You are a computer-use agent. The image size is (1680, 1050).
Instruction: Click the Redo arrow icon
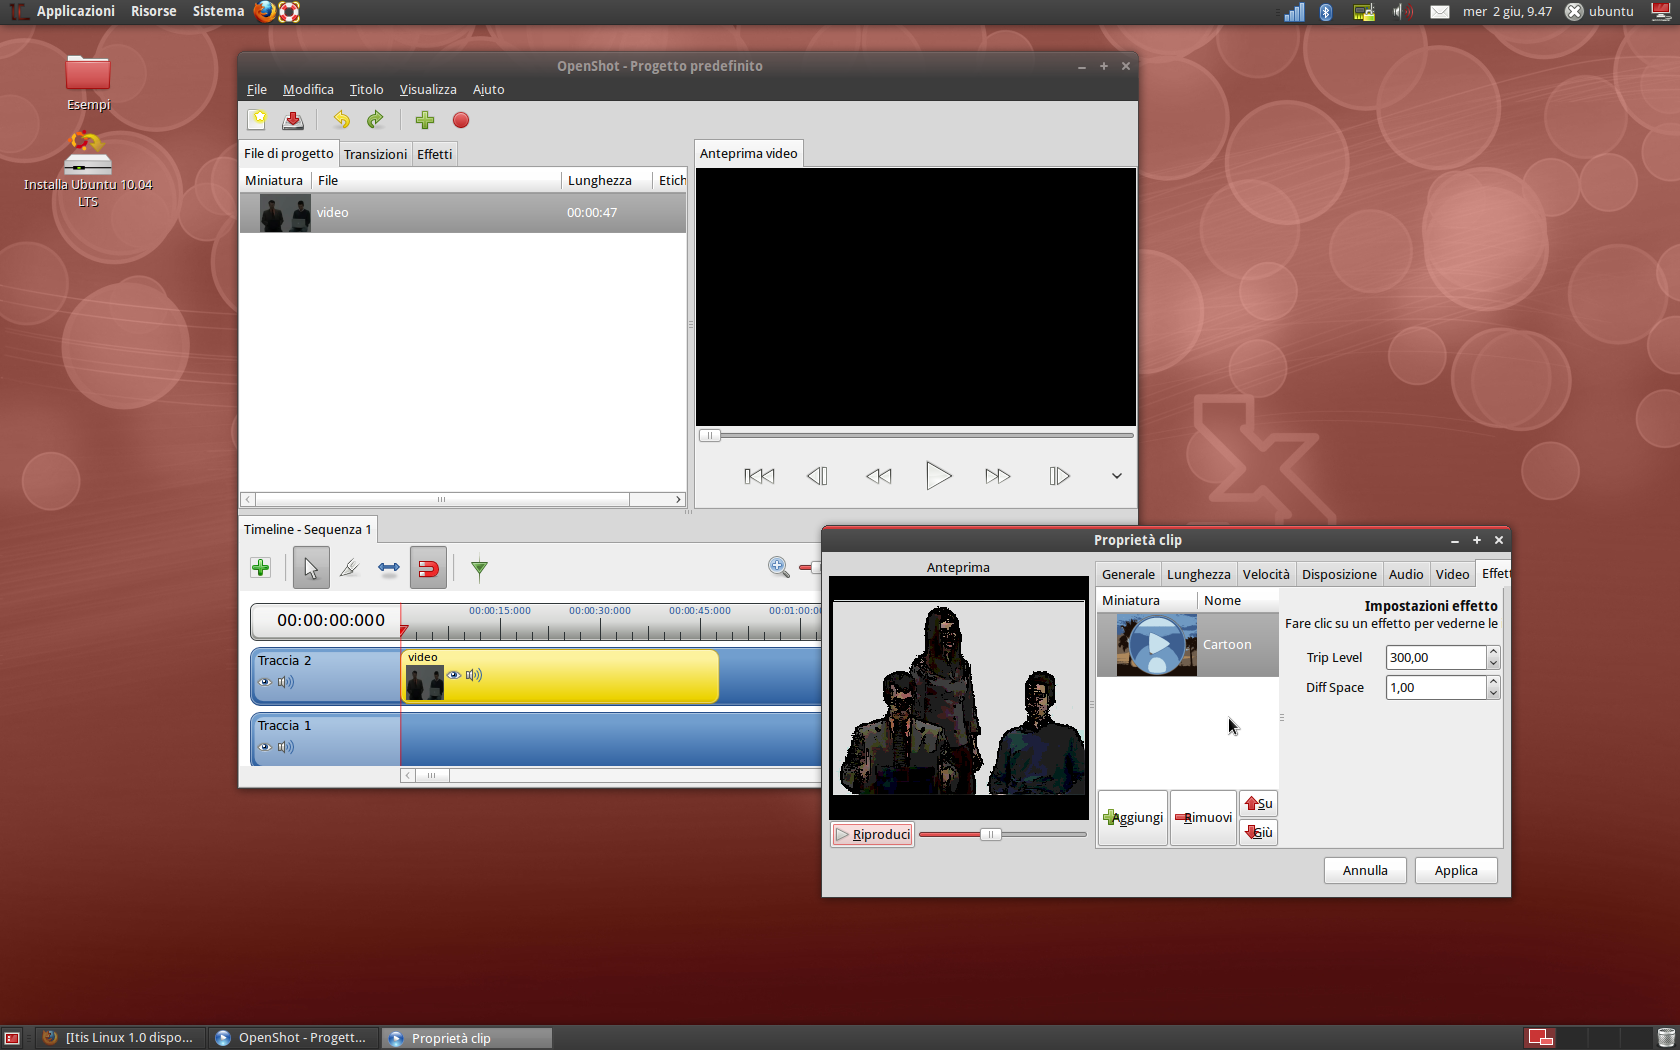tap(375, 120)
